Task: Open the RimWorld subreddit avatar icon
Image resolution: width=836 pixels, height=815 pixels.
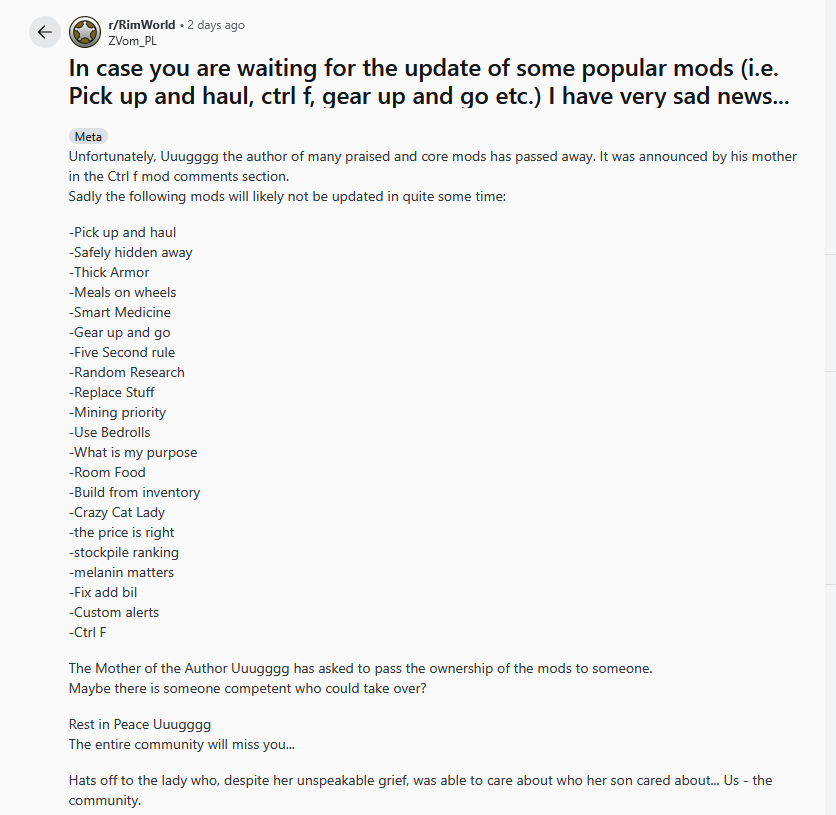Action: [x=85, y=32]
